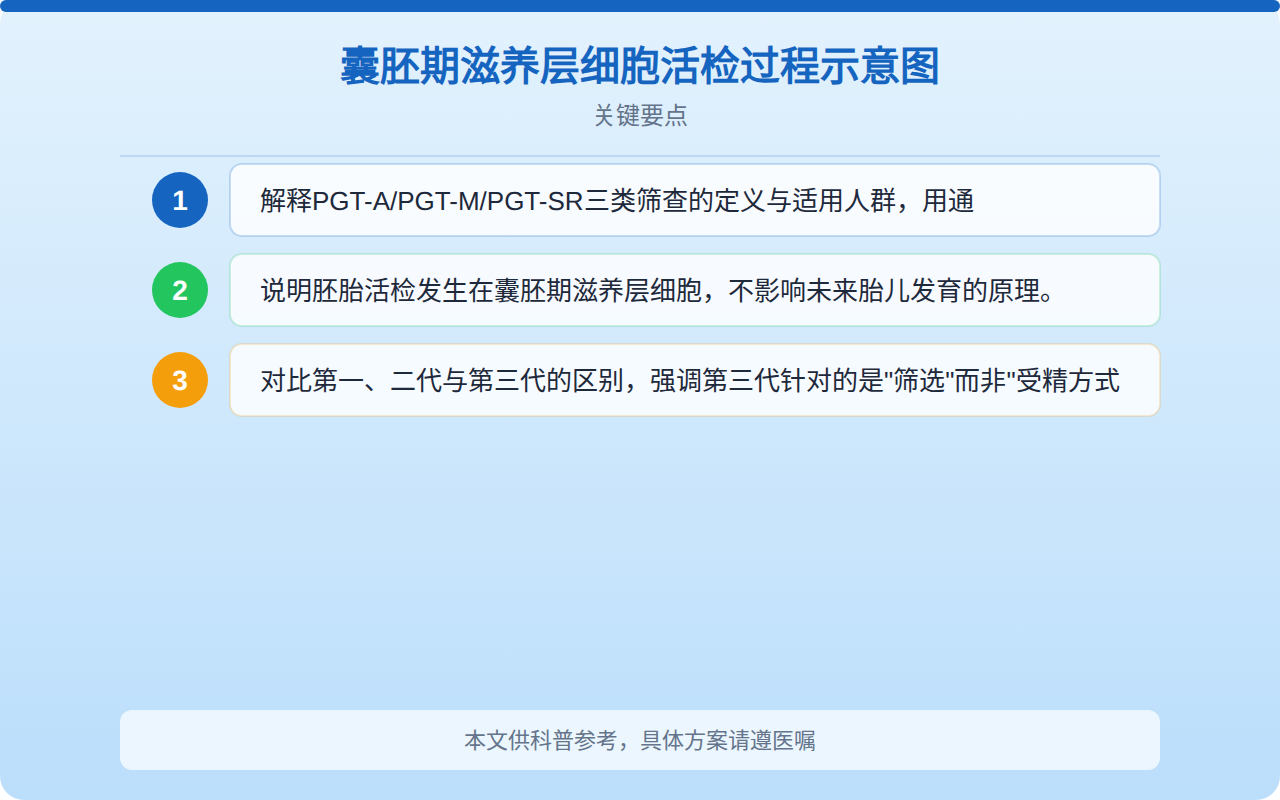Select the card beginning 对比第一、二代与第三代的区别
The height and width of the screenshot is (800, 1280).
coord(695,380)
